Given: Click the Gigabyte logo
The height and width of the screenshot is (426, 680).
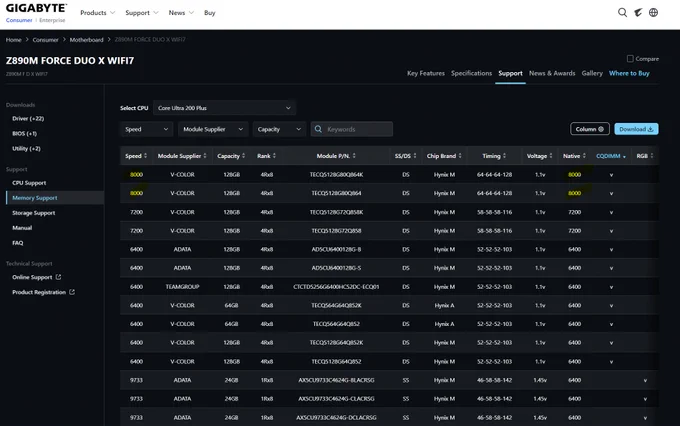Looking at the screenshot, I should tap(36, 8).
